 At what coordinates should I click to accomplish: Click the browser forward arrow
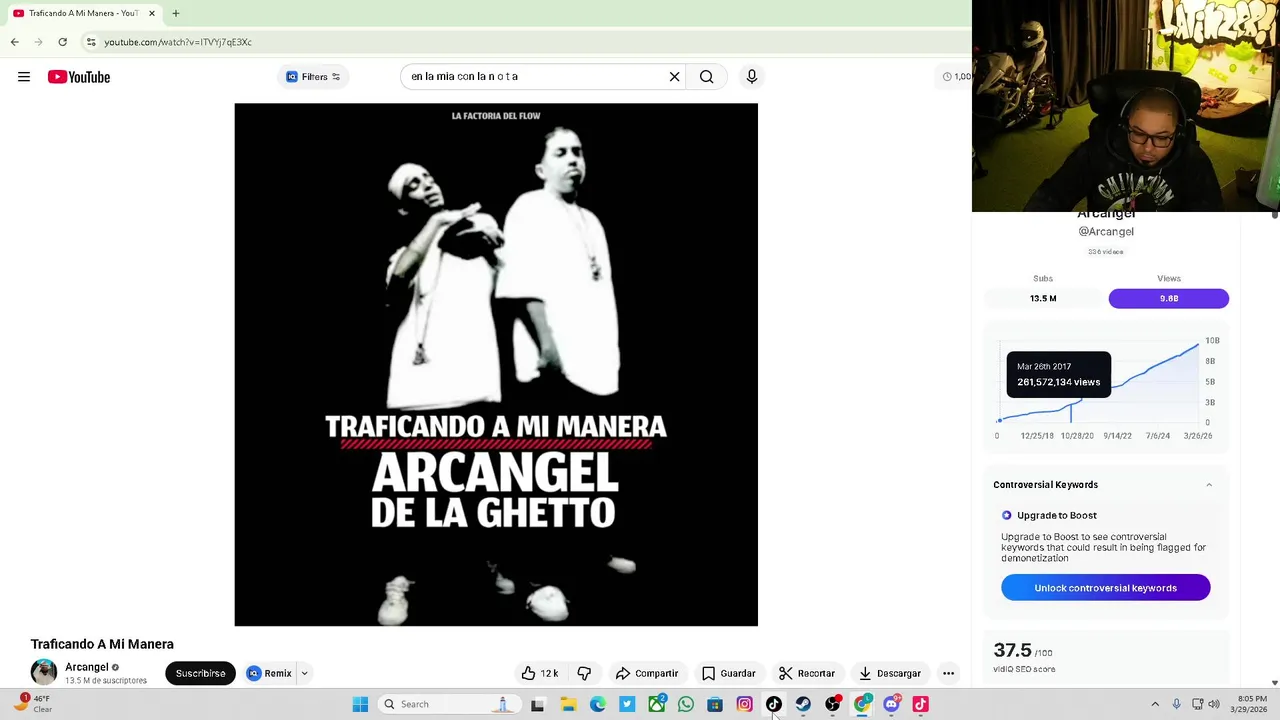tap(38, 42)
